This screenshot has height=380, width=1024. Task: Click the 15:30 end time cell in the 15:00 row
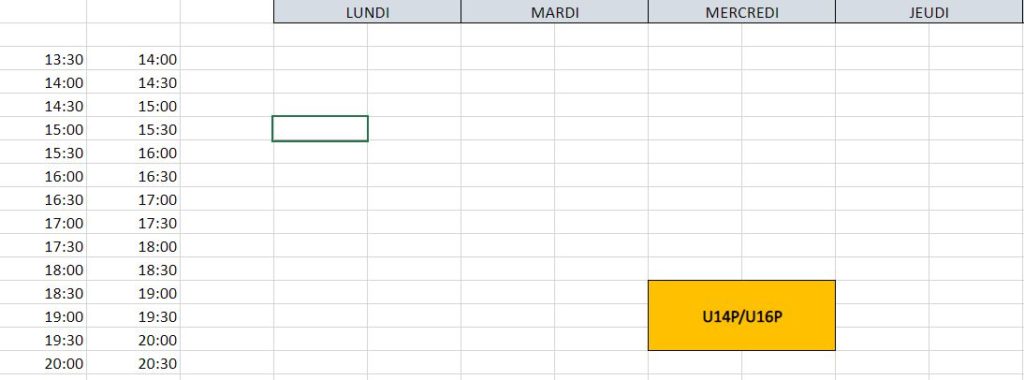click(133, 130)
